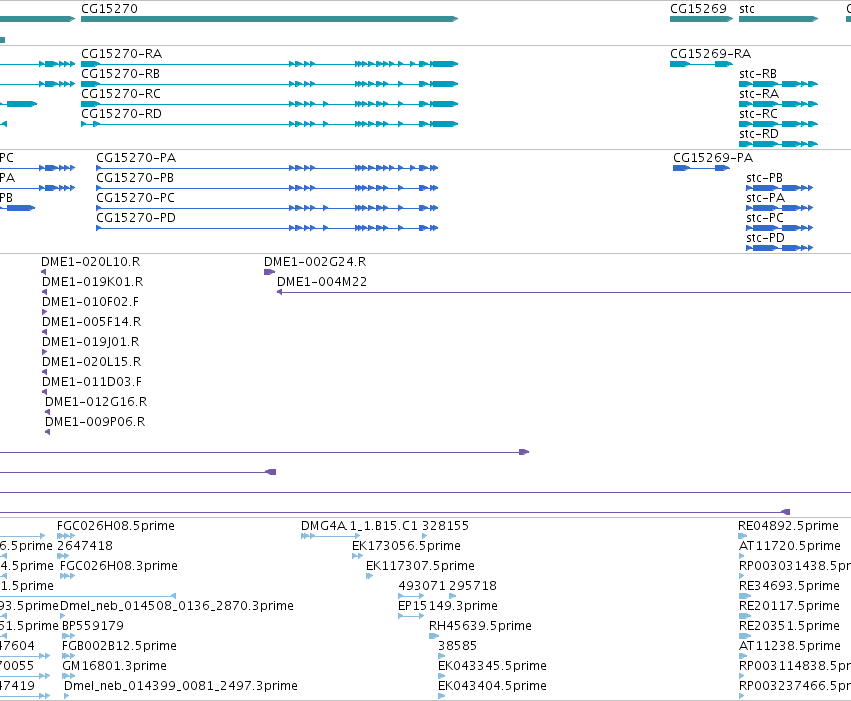Select the DME1-004M22 BAC label

tap(322, 282)
